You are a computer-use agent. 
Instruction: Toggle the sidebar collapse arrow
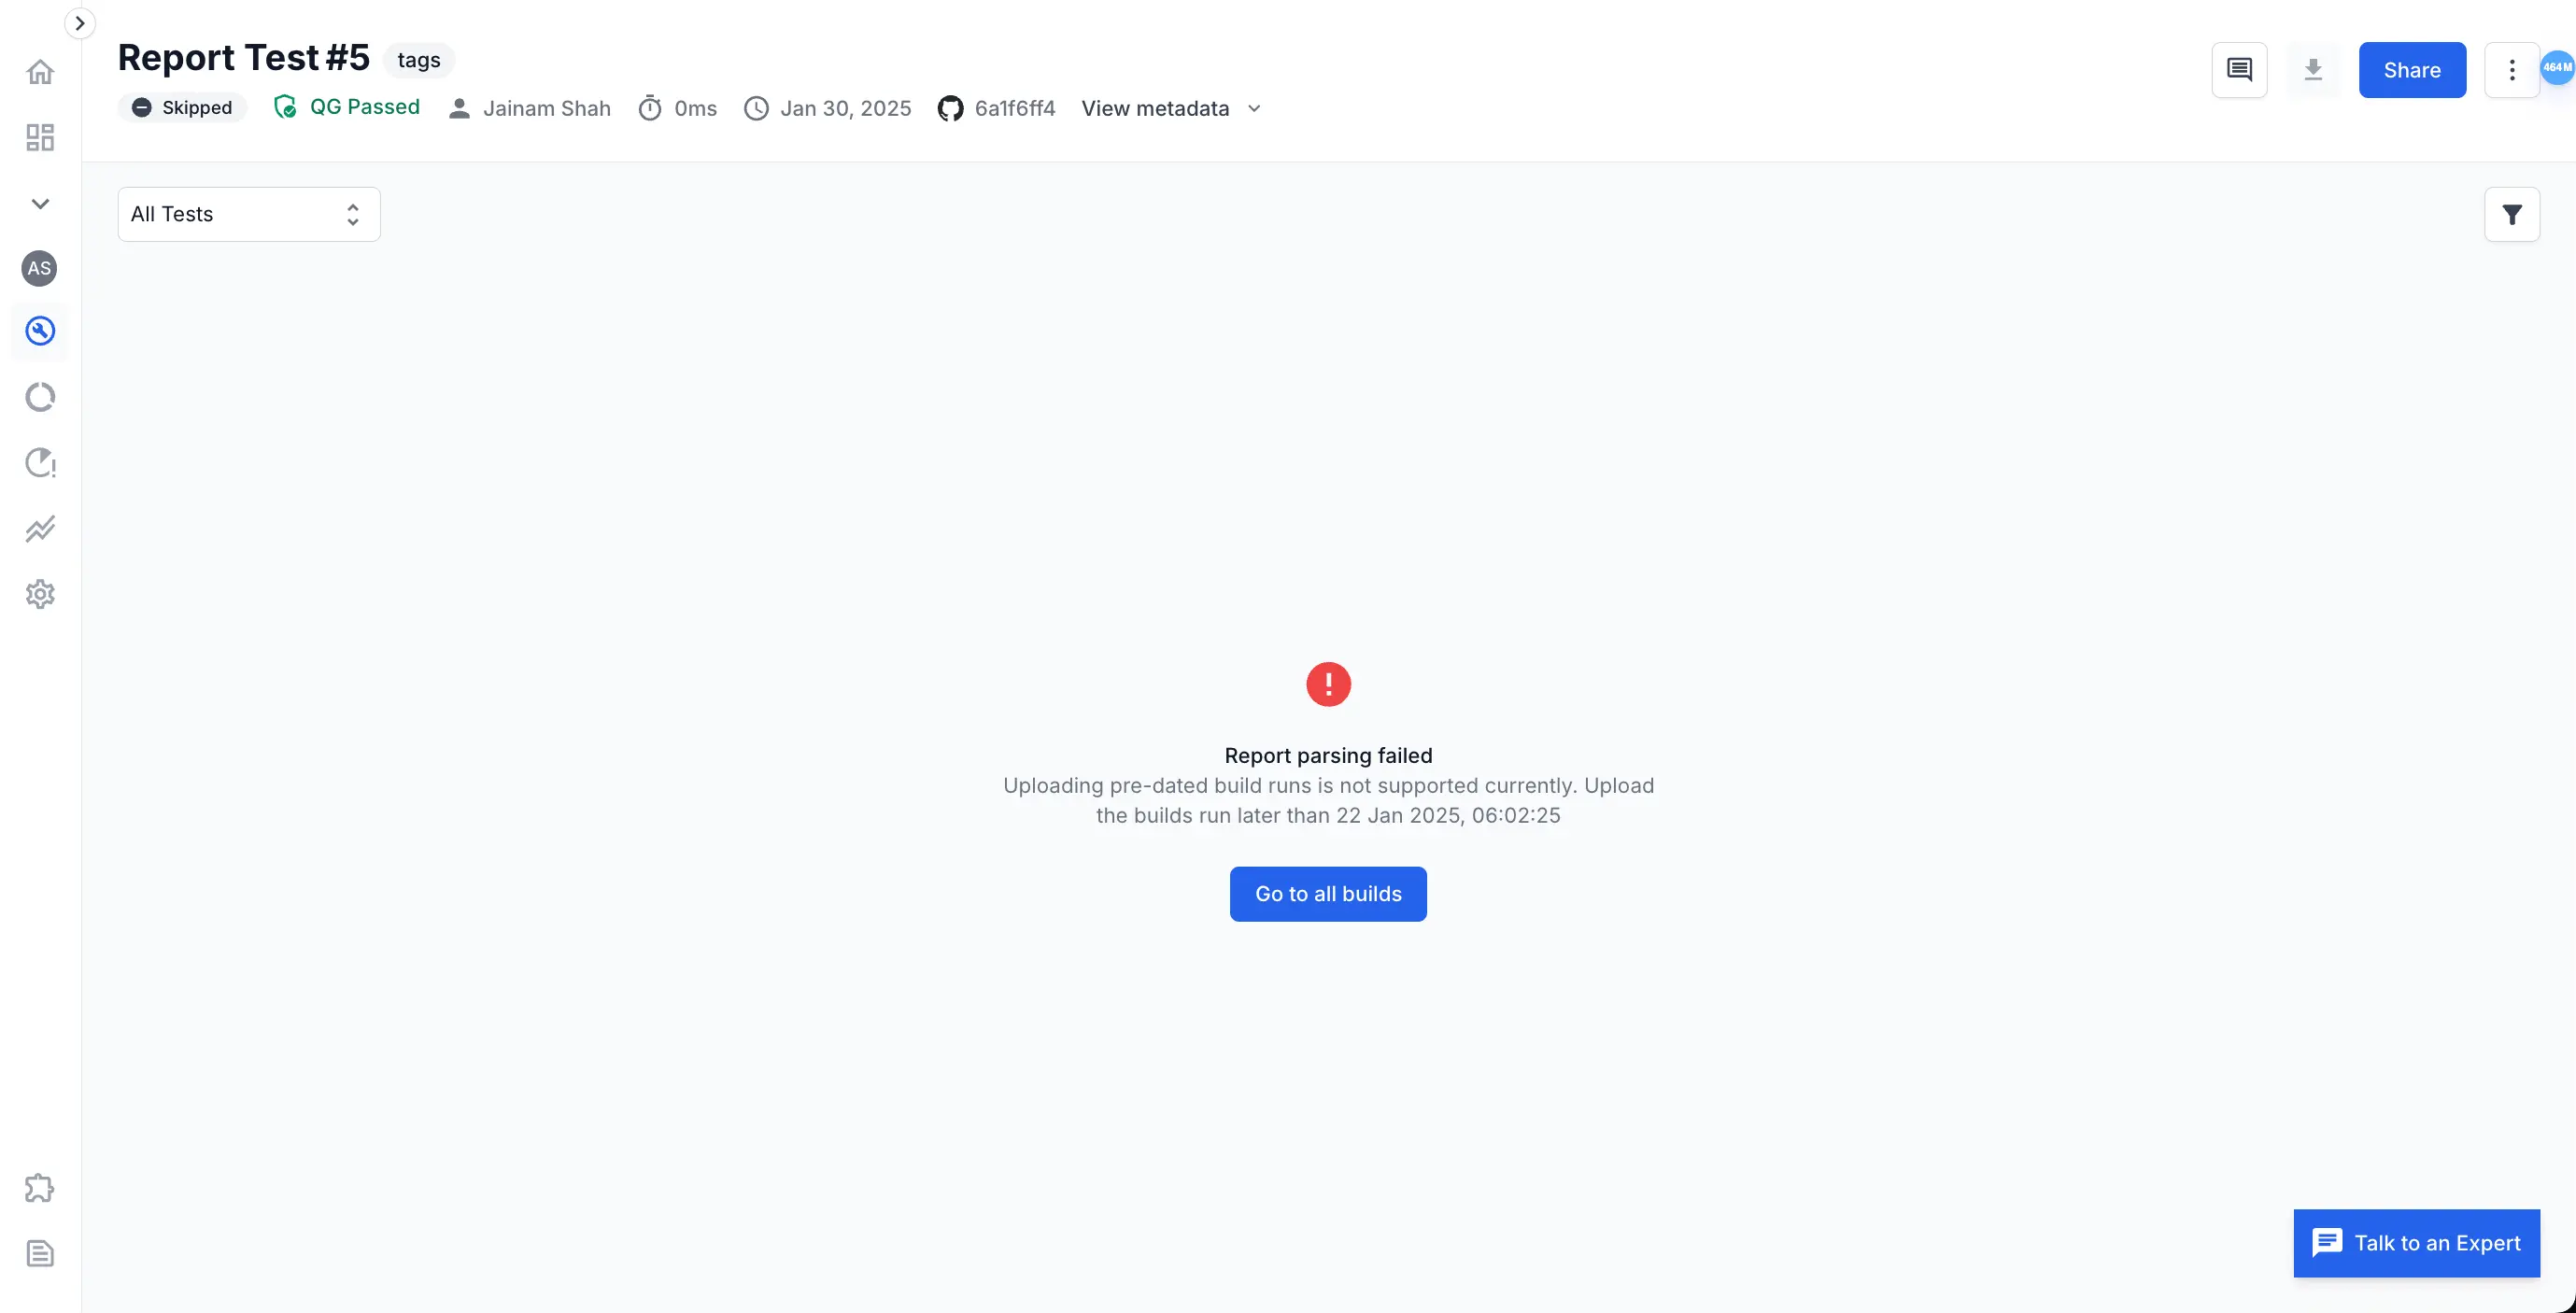coord(80,21)
